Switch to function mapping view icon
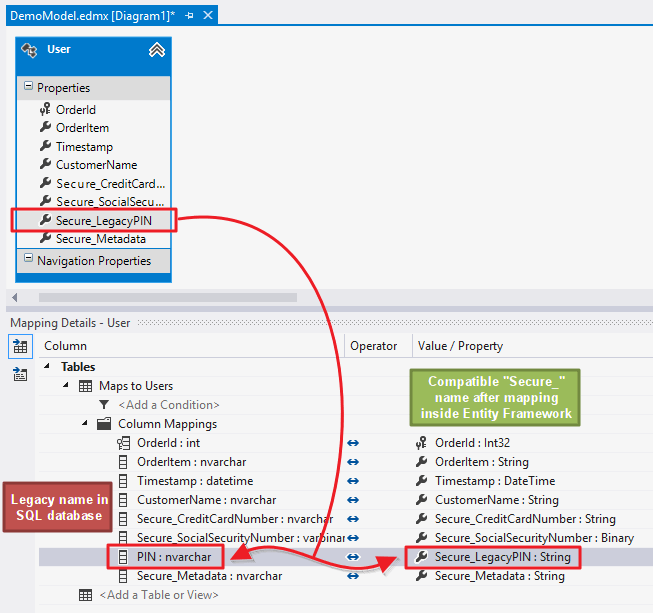The image size is (653, 613). (x=20, y=375)
